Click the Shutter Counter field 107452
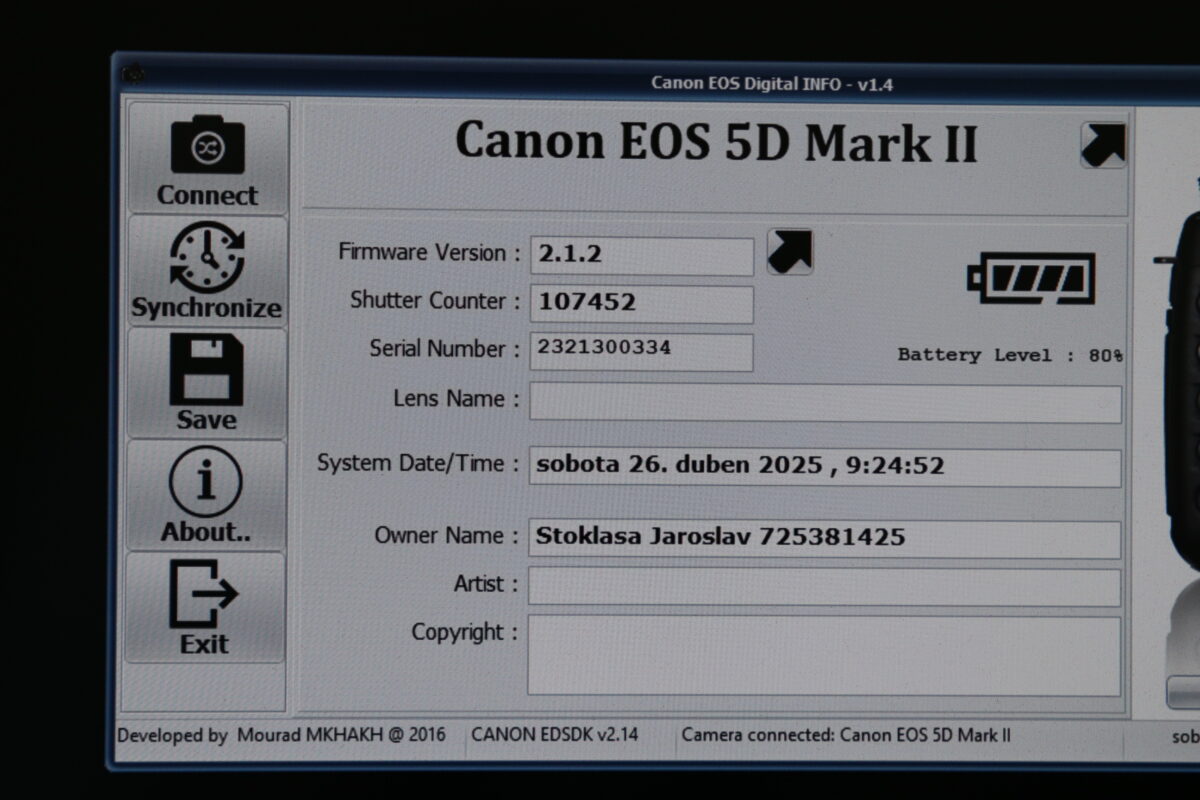The width and height of the screenshot is (1200, 800). click(641, 304)
